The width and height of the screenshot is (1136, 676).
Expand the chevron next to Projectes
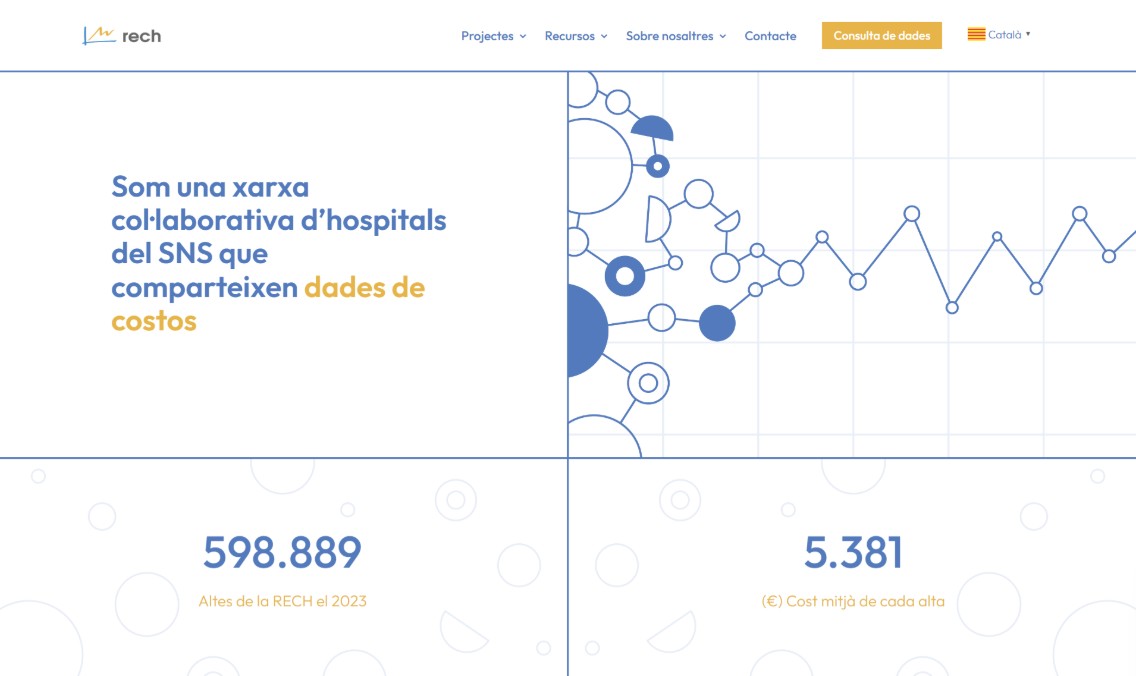[x=523, y=37]
